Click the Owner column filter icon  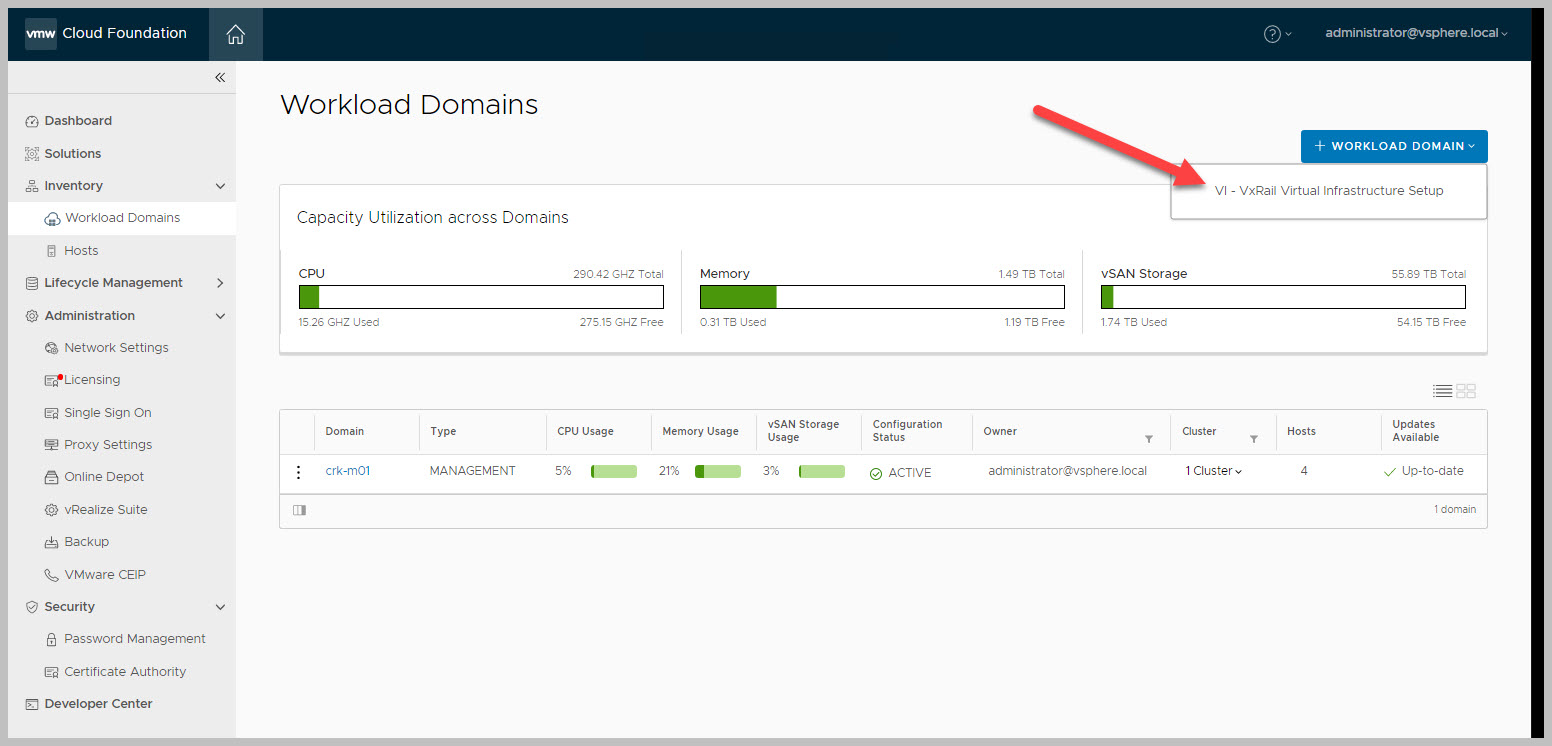pos(1149,439)
